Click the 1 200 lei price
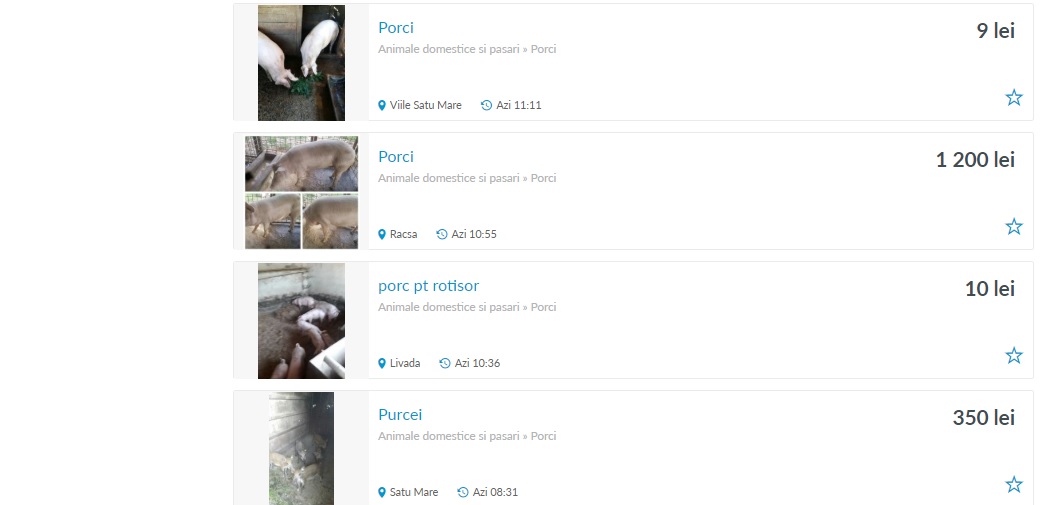The image size is (1051, 505). pyautogui.click(x=975, y=160)
